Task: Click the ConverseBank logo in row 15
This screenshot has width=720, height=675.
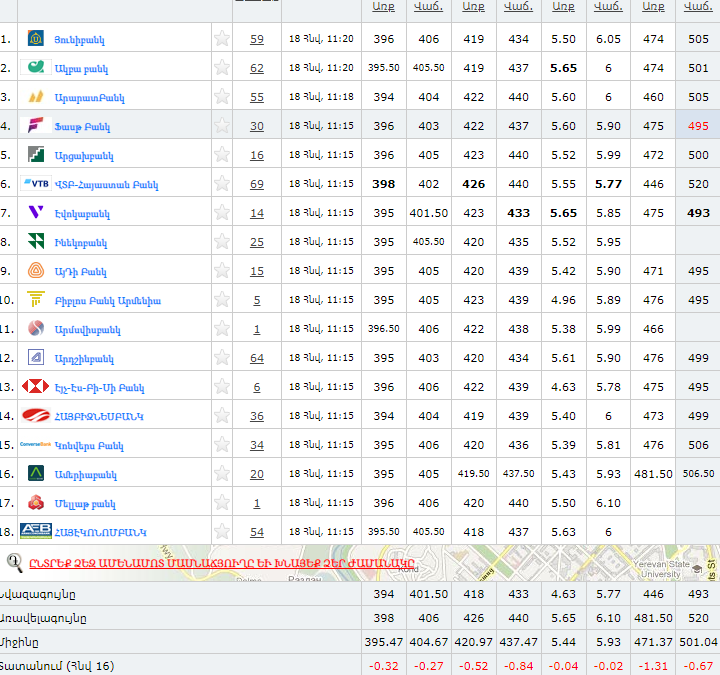Action: pyautogui.click(x=35, y=444)
